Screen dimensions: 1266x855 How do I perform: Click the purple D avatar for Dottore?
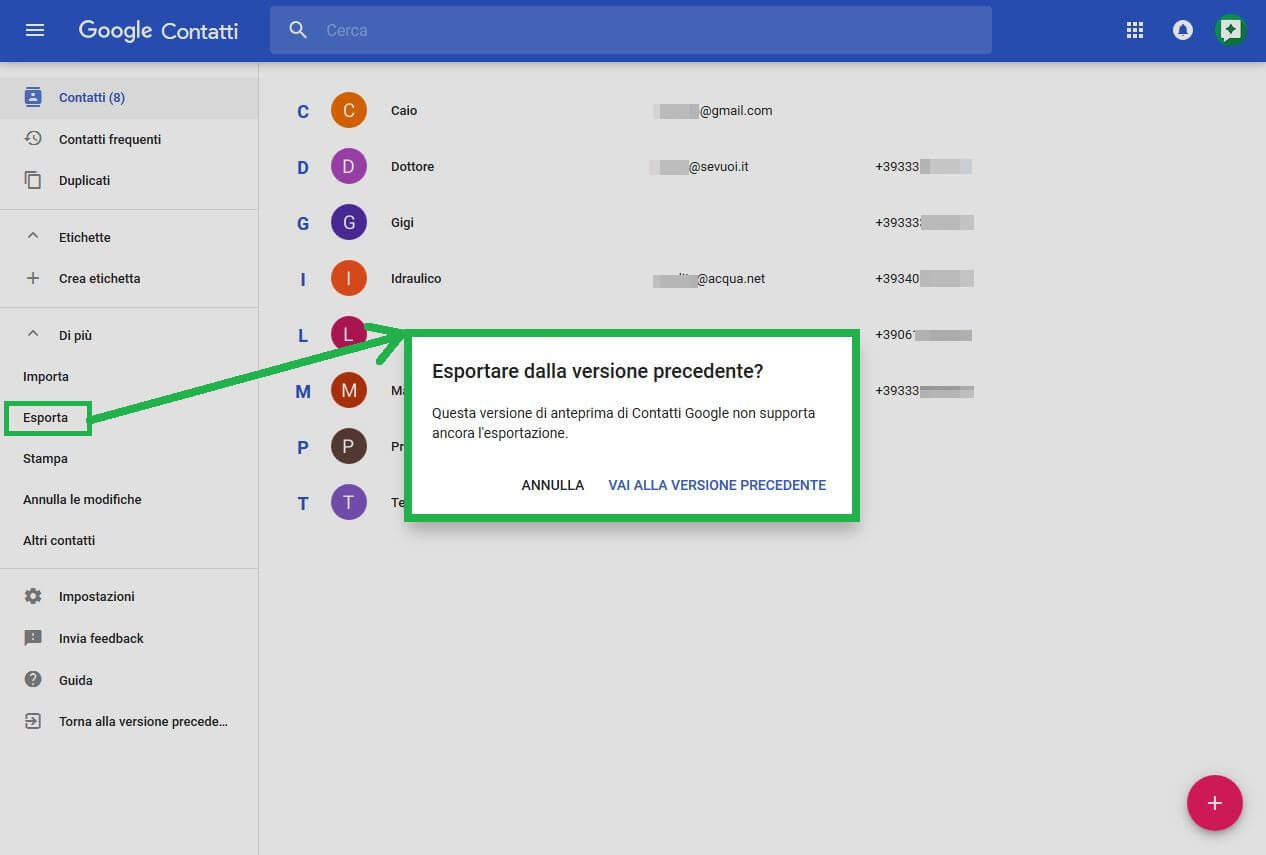[348, 166]
